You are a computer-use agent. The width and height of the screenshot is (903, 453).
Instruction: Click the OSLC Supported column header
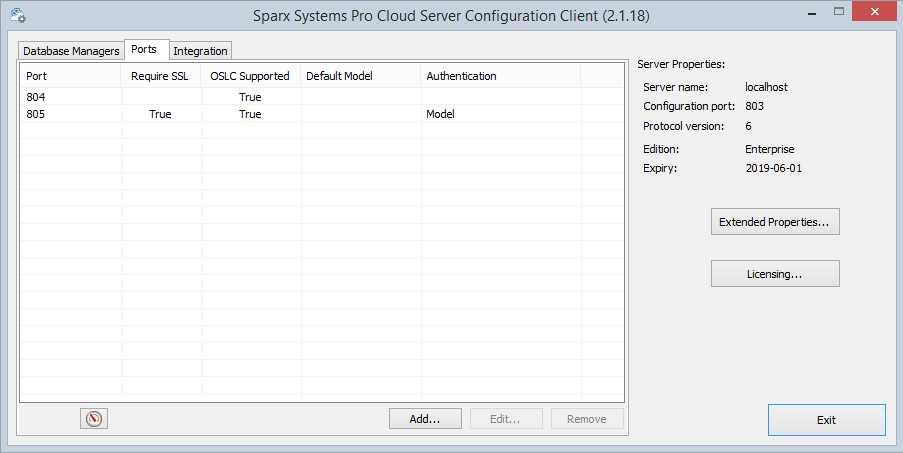click(x=250, y=76)
